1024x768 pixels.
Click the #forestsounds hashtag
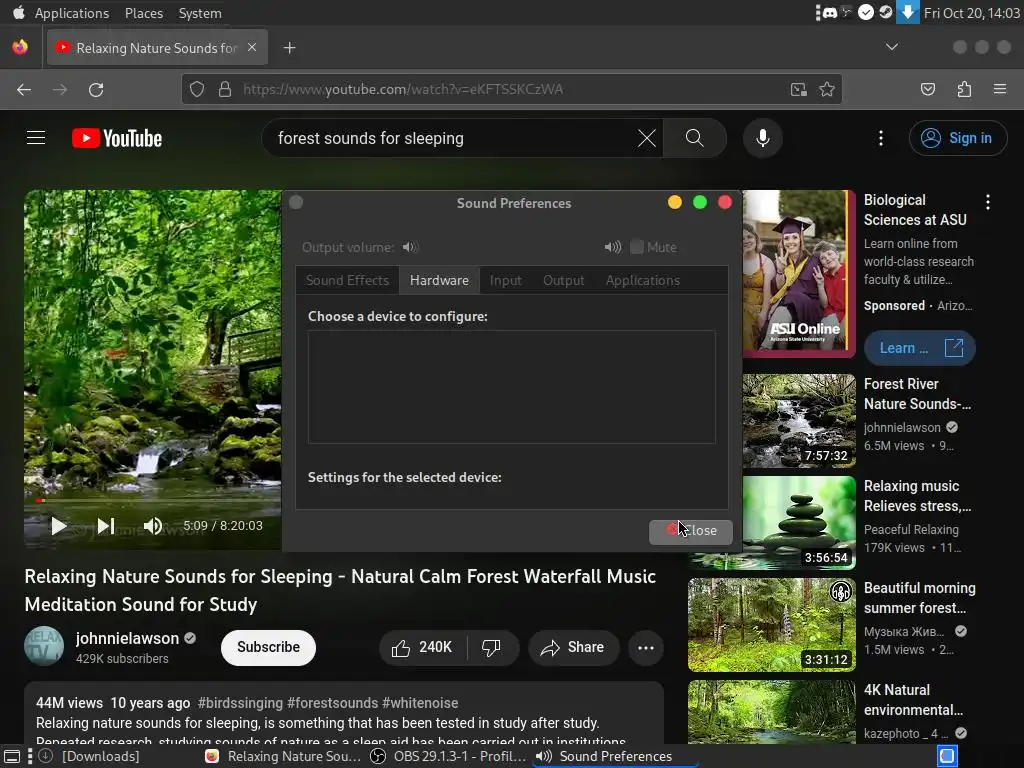point(332,703)
